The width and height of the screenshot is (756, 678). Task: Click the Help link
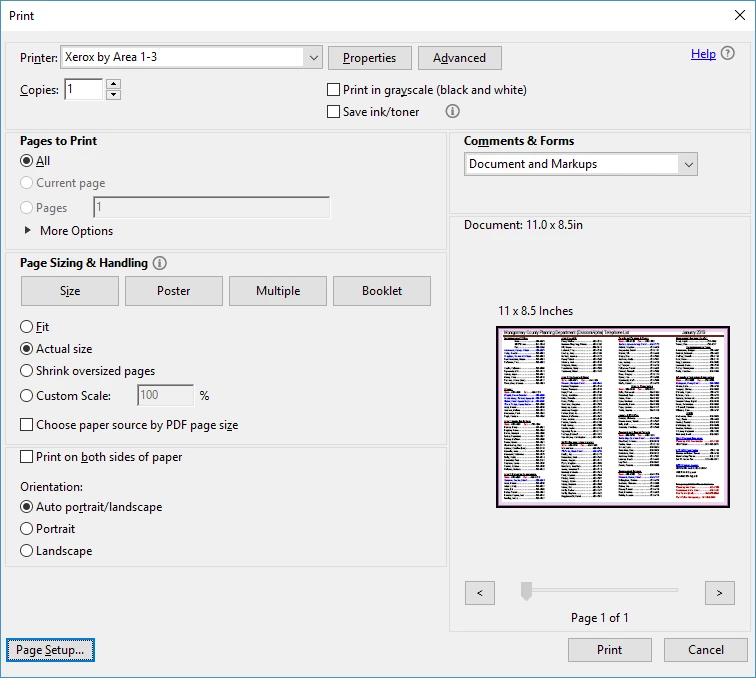703,54
